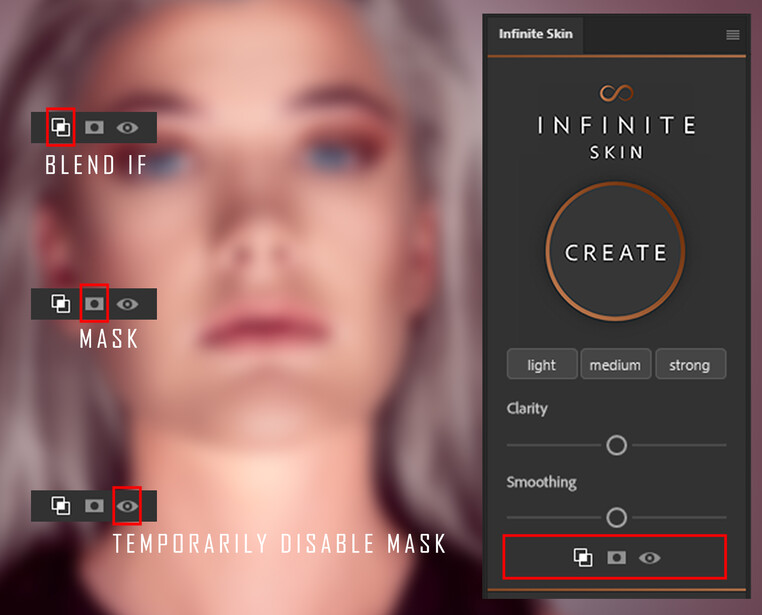The width and height of the screenshot is (762, 615).
Task: Toggle the eye icon in Infinite Skin panel
Action: point(649,558)
